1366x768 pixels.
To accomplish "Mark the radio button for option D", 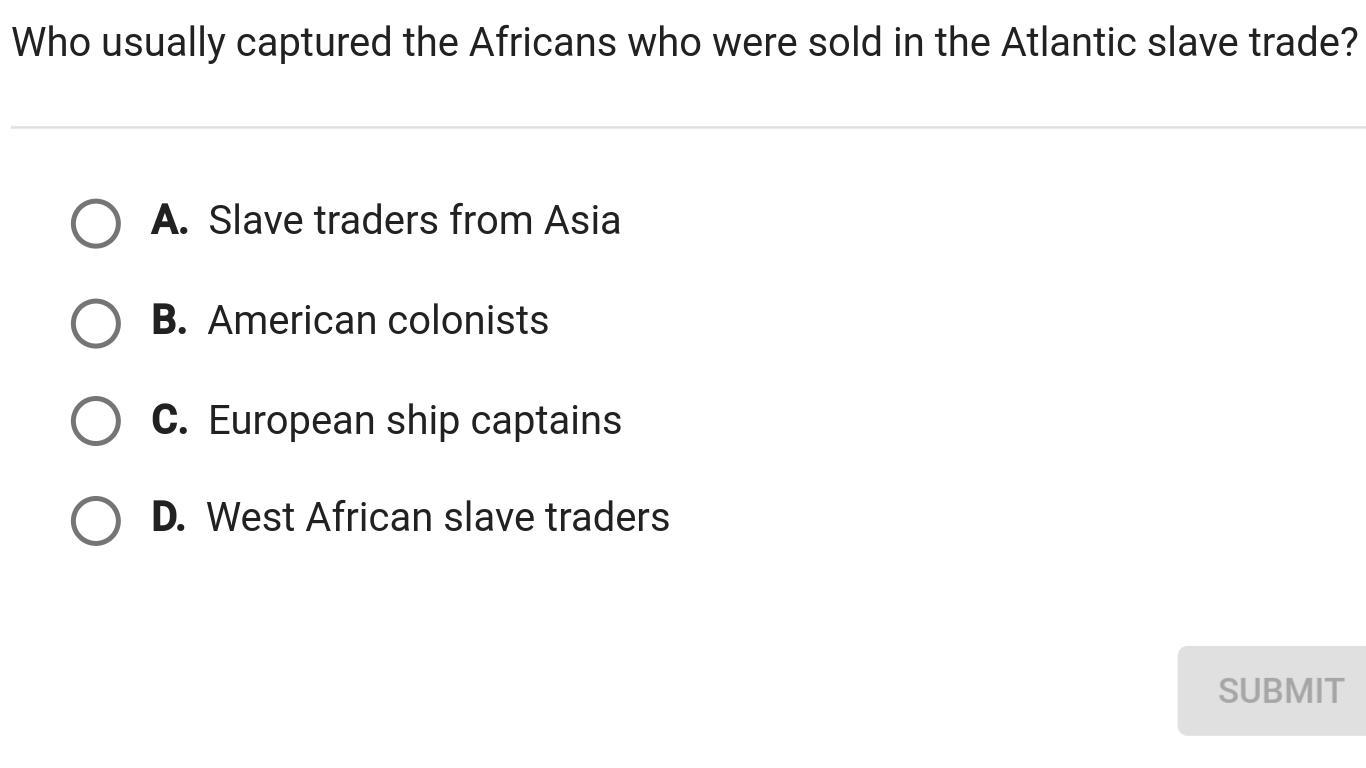I will 96,520.
